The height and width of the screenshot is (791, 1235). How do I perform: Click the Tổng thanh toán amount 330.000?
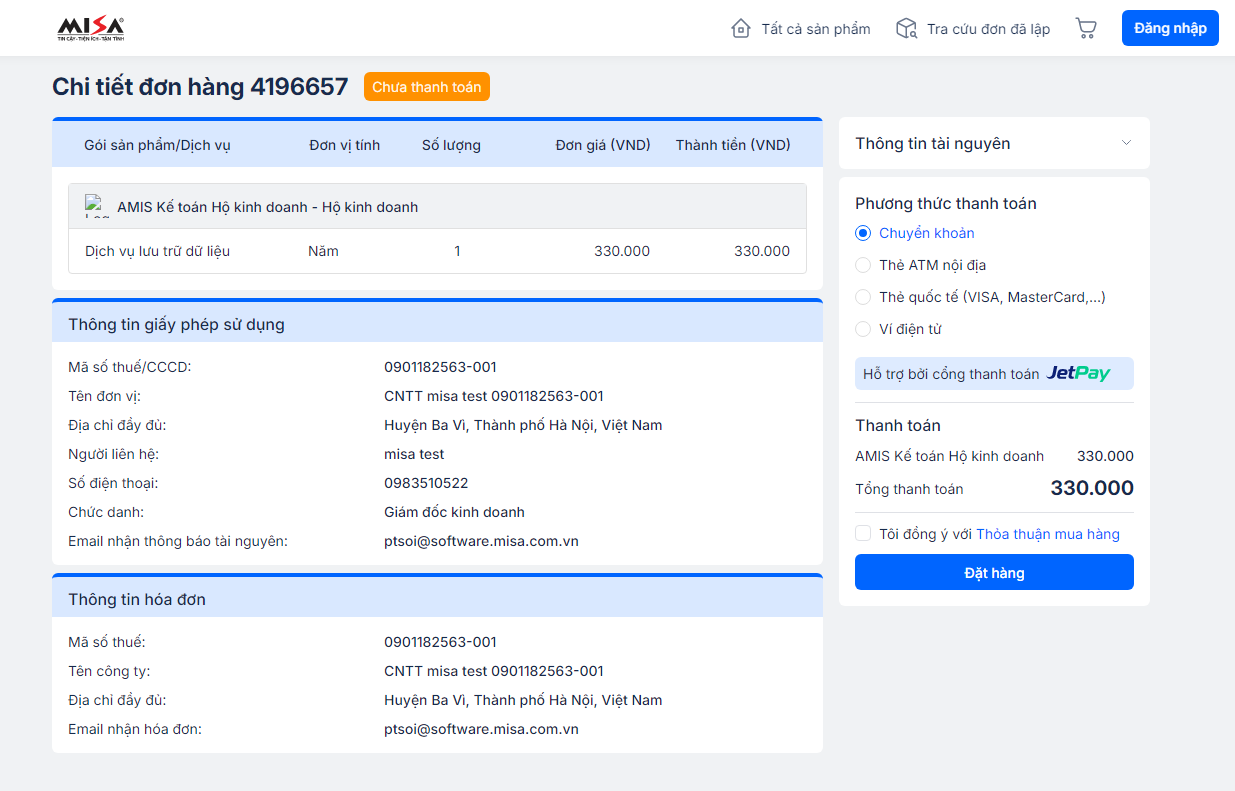pos(1092,488)
